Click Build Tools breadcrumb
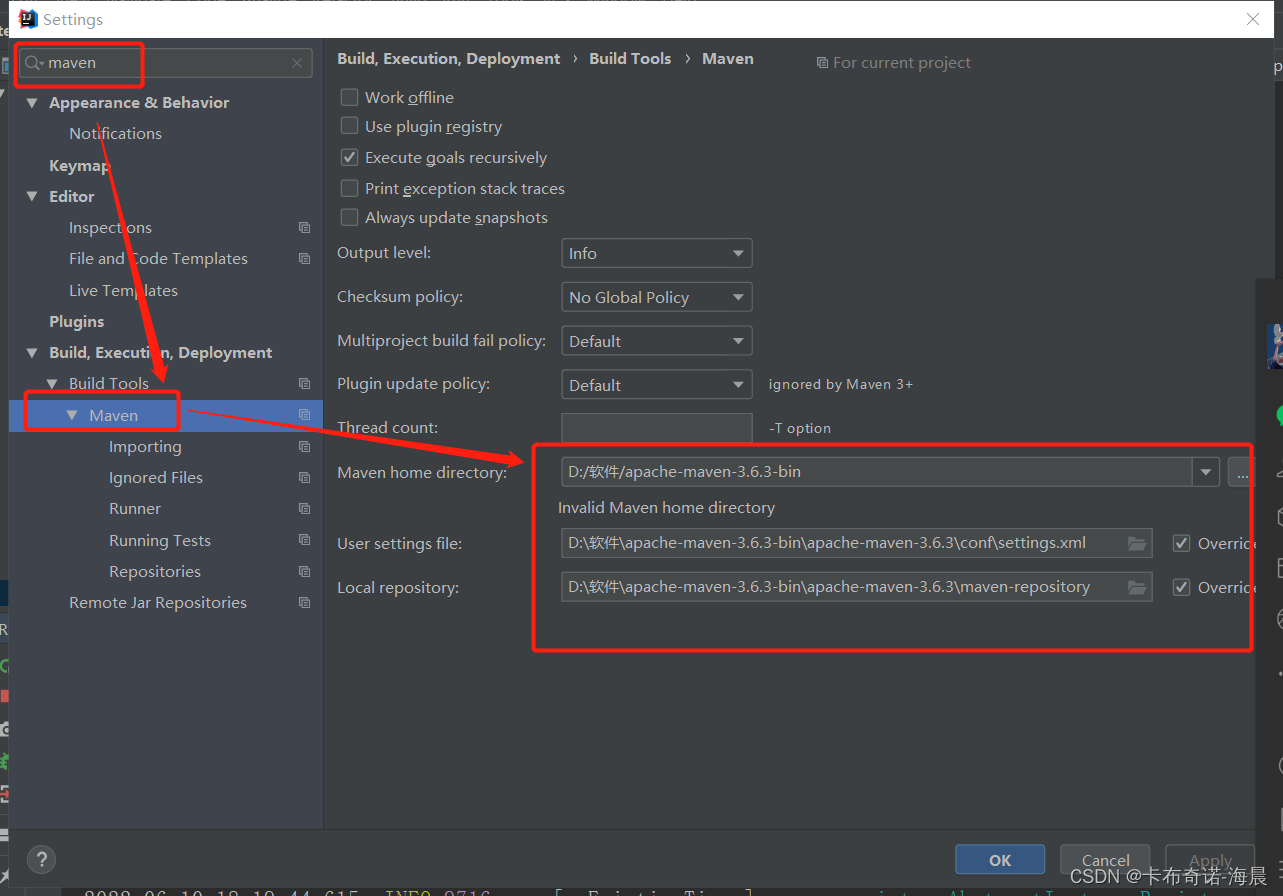 (630, 58)
